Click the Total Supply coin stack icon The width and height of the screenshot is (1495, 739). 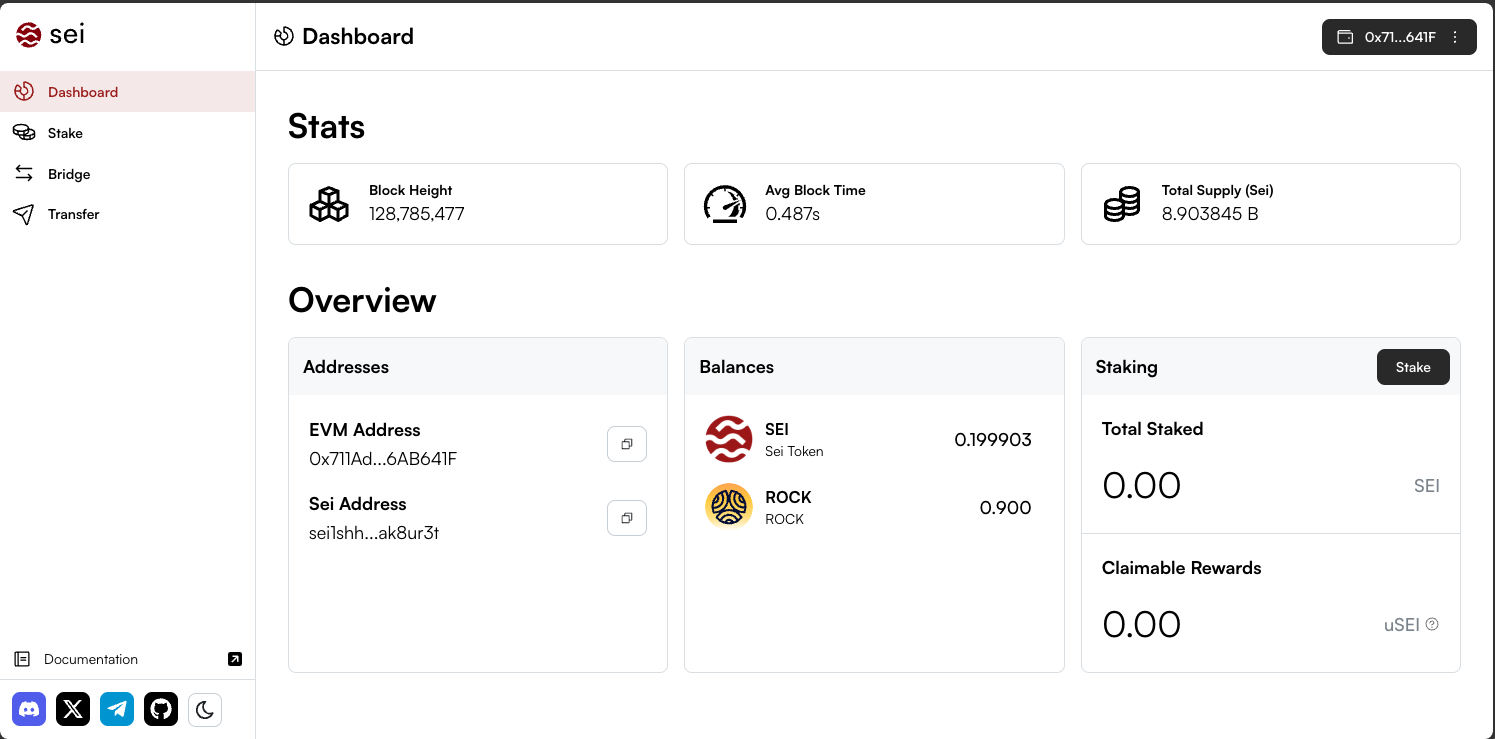pos(1122,204)
